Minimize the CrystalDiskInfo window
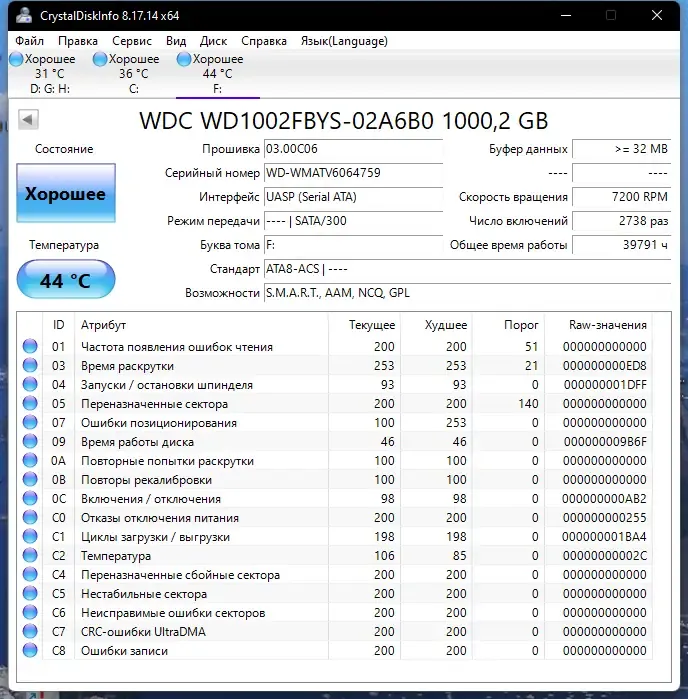 [x=566, y=16]
